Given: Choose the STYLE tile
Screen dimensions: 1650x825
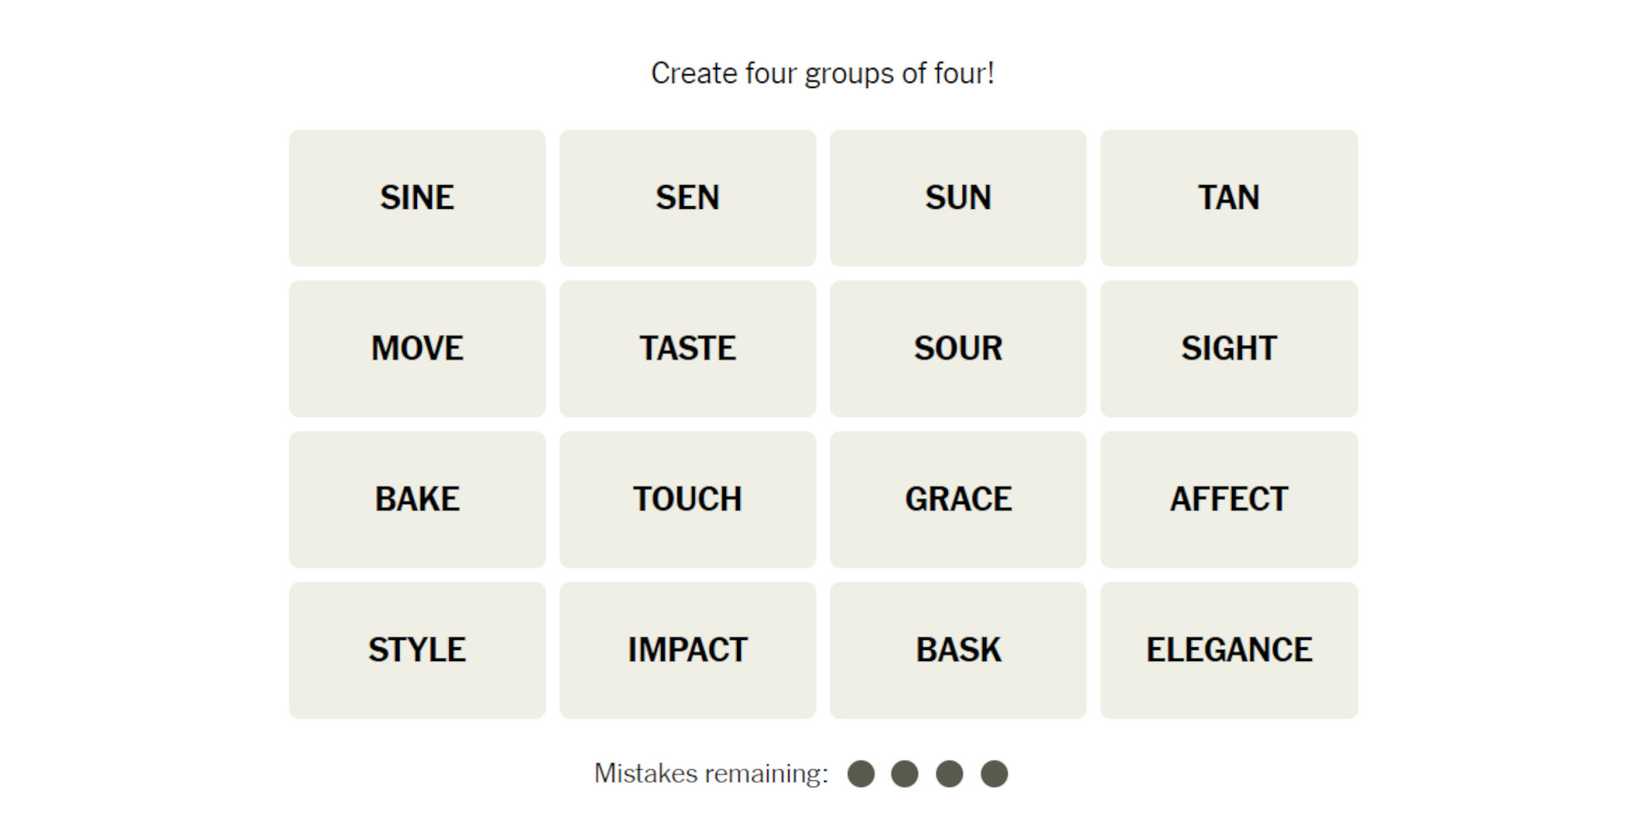Looking at the screenshot, I should (417, 650).
